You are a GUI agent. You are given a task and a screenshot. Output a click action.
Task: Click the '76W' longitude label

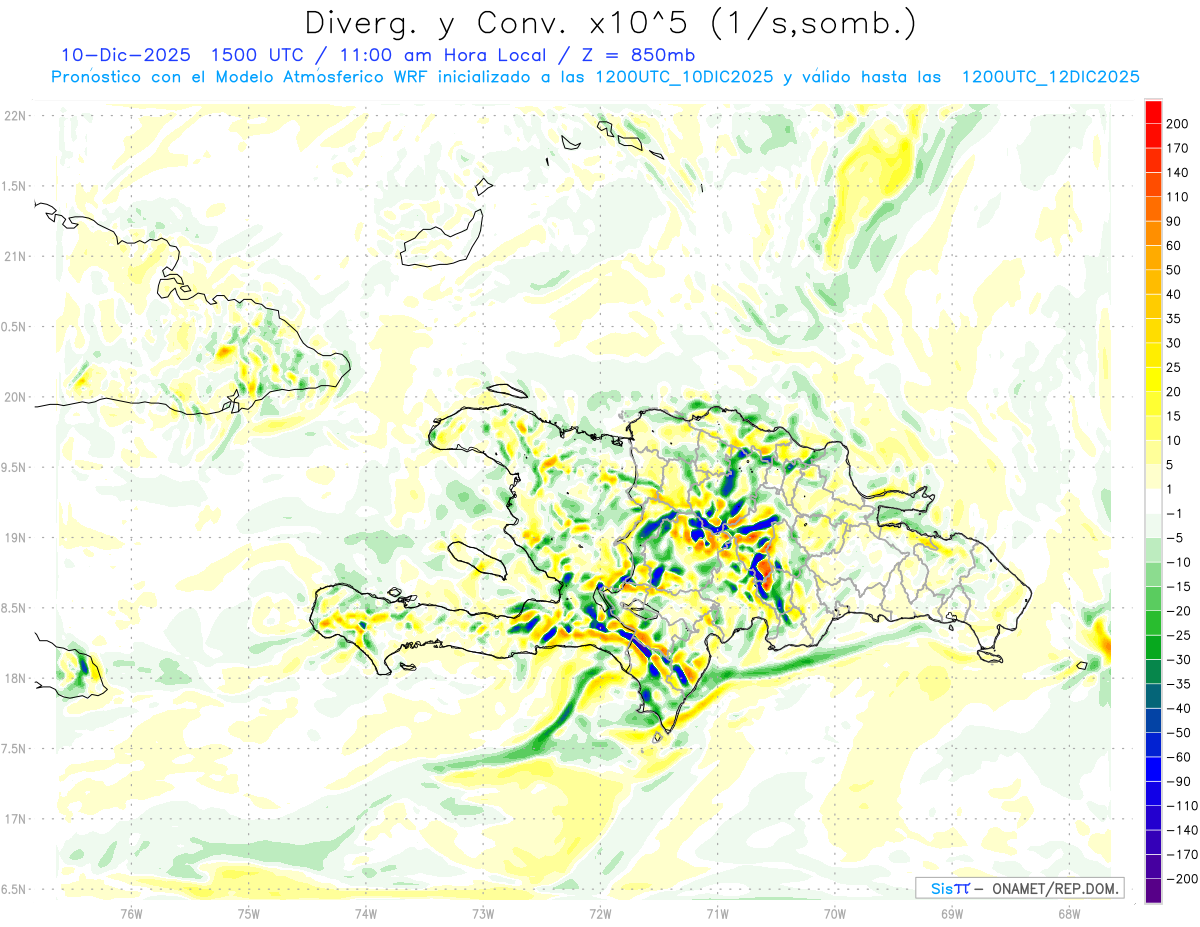click(x=131, y=913)
